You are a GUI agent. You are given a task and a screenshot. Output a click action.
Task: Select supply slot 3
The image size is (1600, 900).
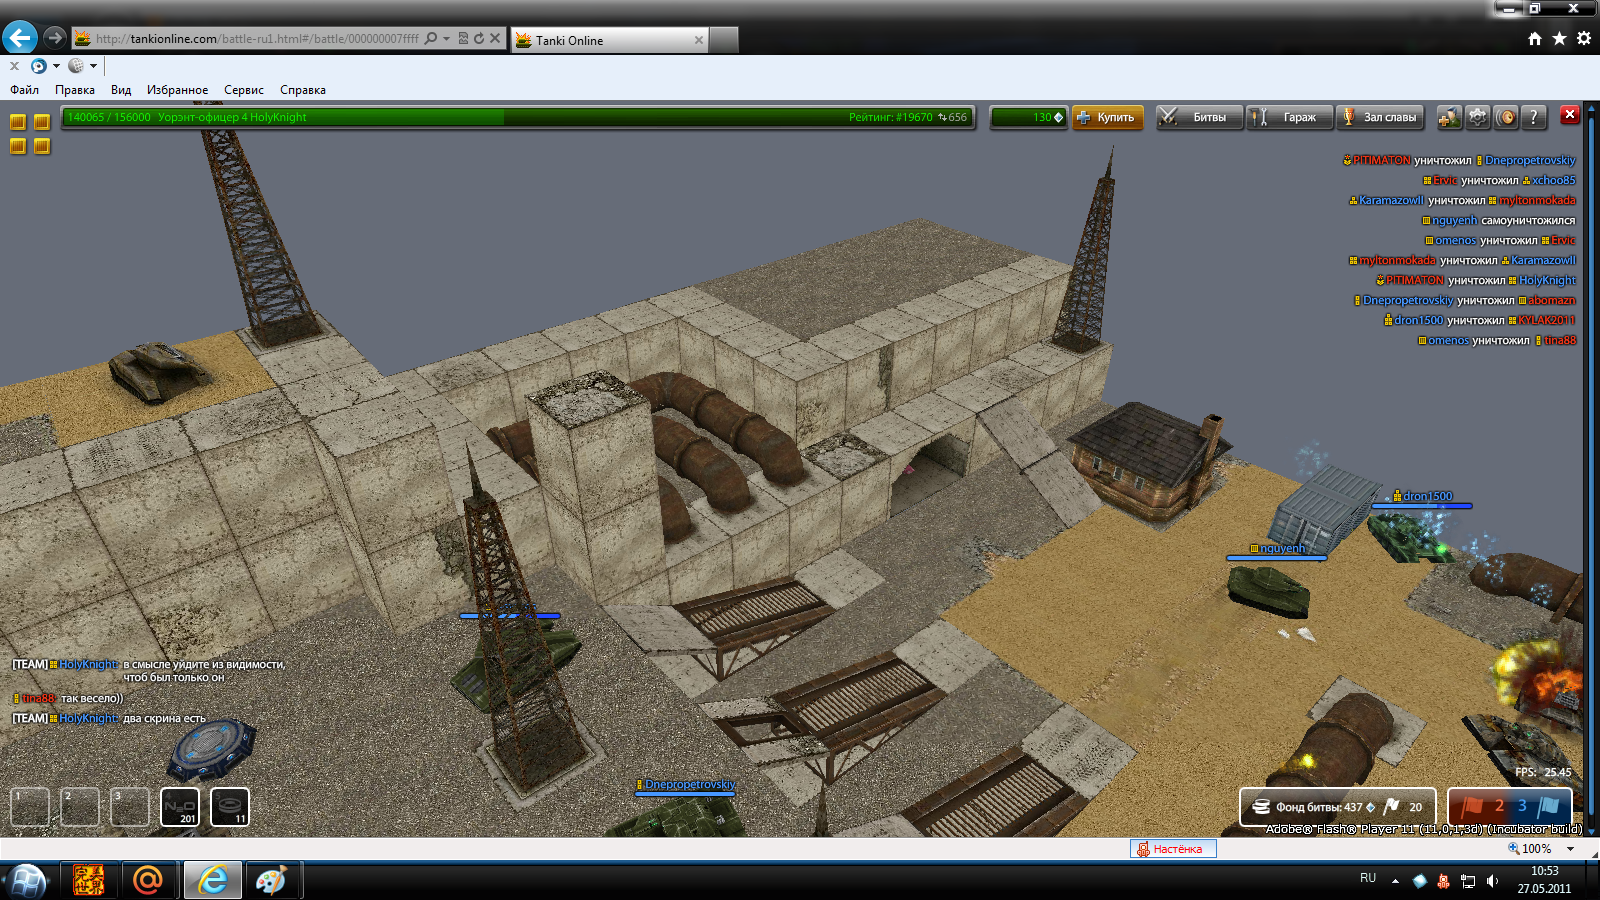tap(130, 807)
